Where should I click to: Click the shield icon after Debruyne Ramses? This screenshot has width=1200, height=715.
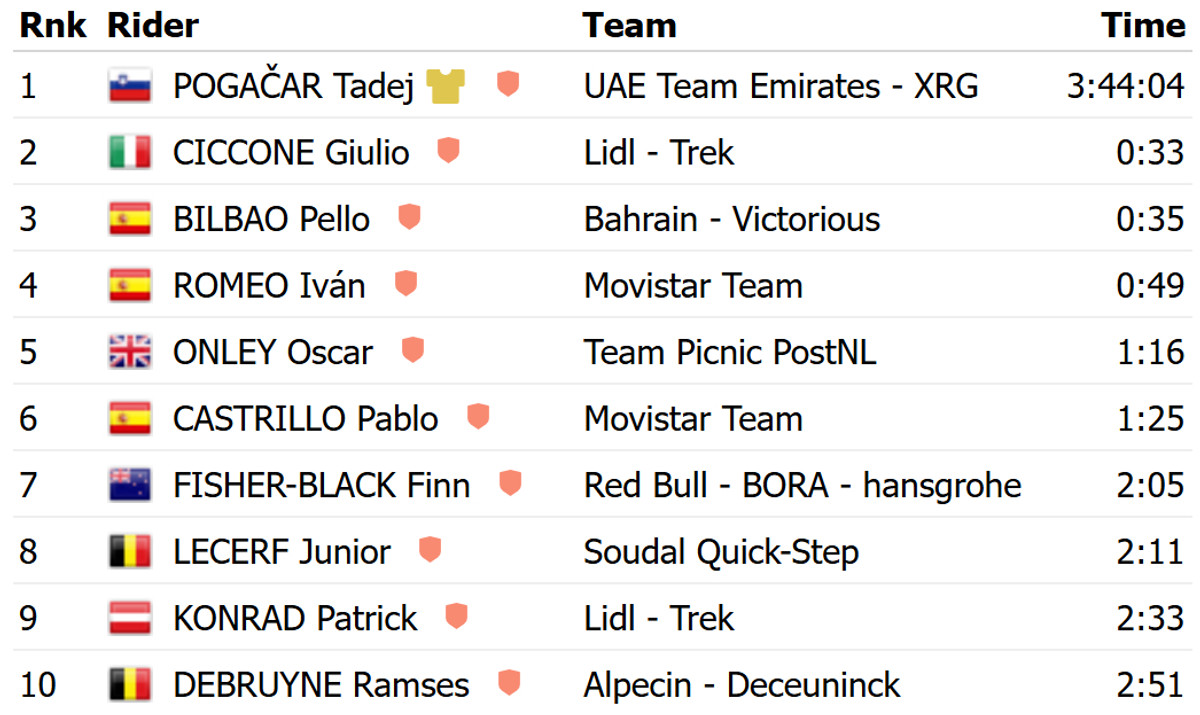(x=509, y=683)
